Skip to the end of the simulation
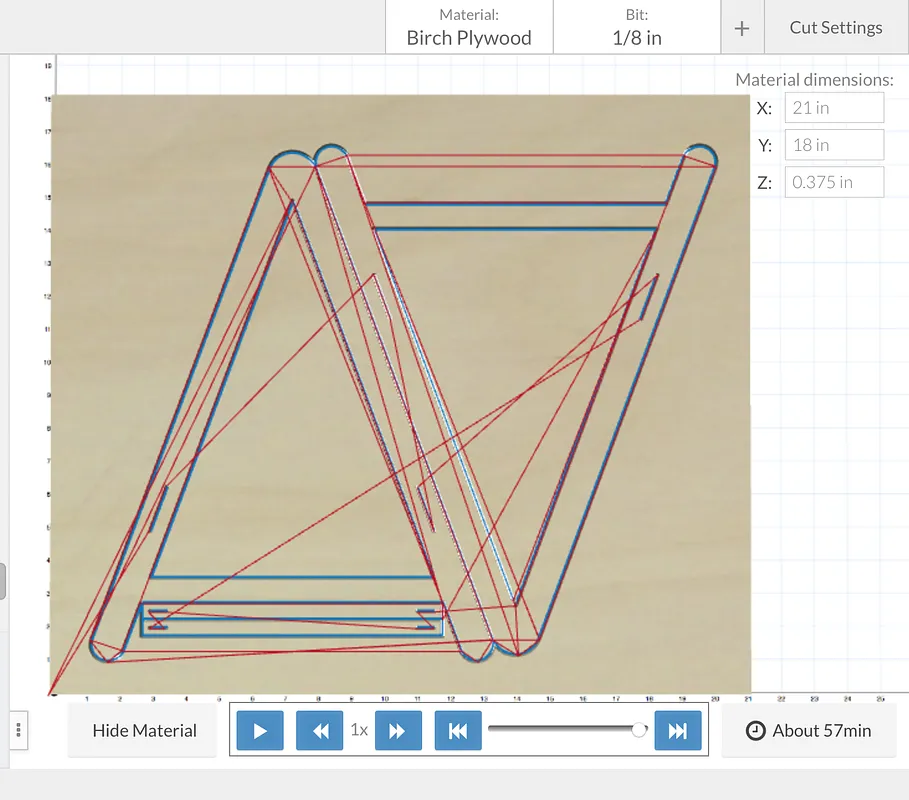 coord(677,731)
